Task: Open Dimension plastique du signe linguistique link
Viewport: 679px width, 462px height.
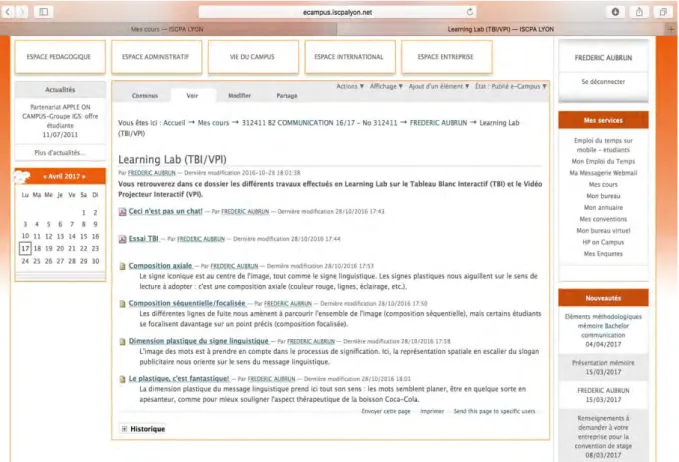Action: pos(198,341)
